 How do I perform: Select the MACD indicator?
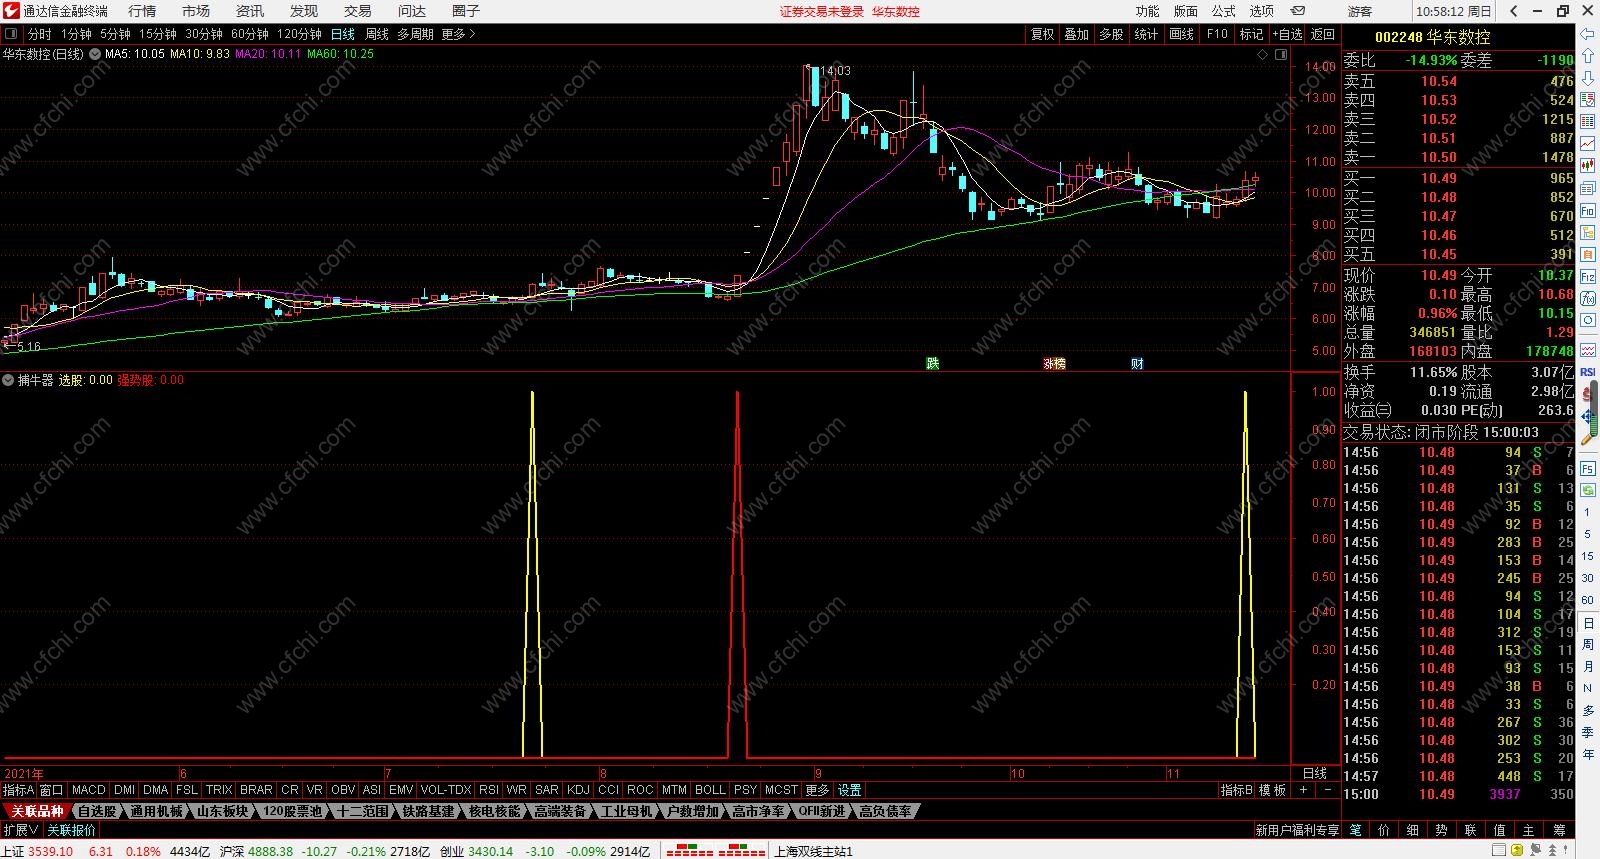[x=88, y=790]
